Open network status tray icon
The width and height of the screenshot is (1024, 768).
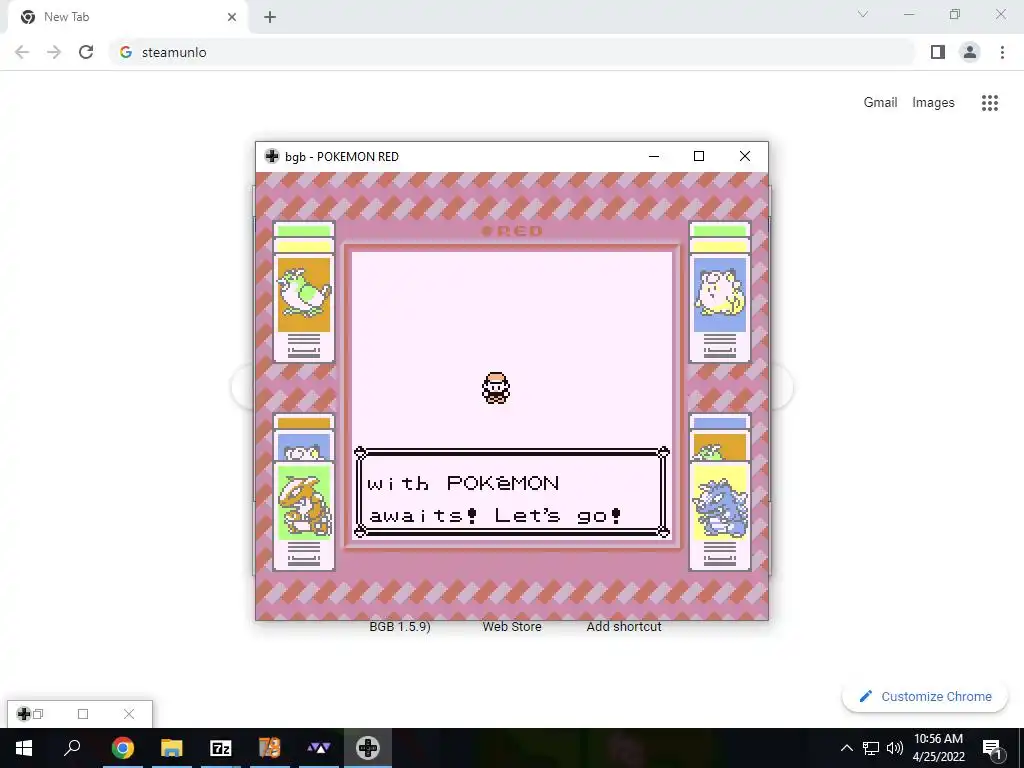(x=871, y=748)
